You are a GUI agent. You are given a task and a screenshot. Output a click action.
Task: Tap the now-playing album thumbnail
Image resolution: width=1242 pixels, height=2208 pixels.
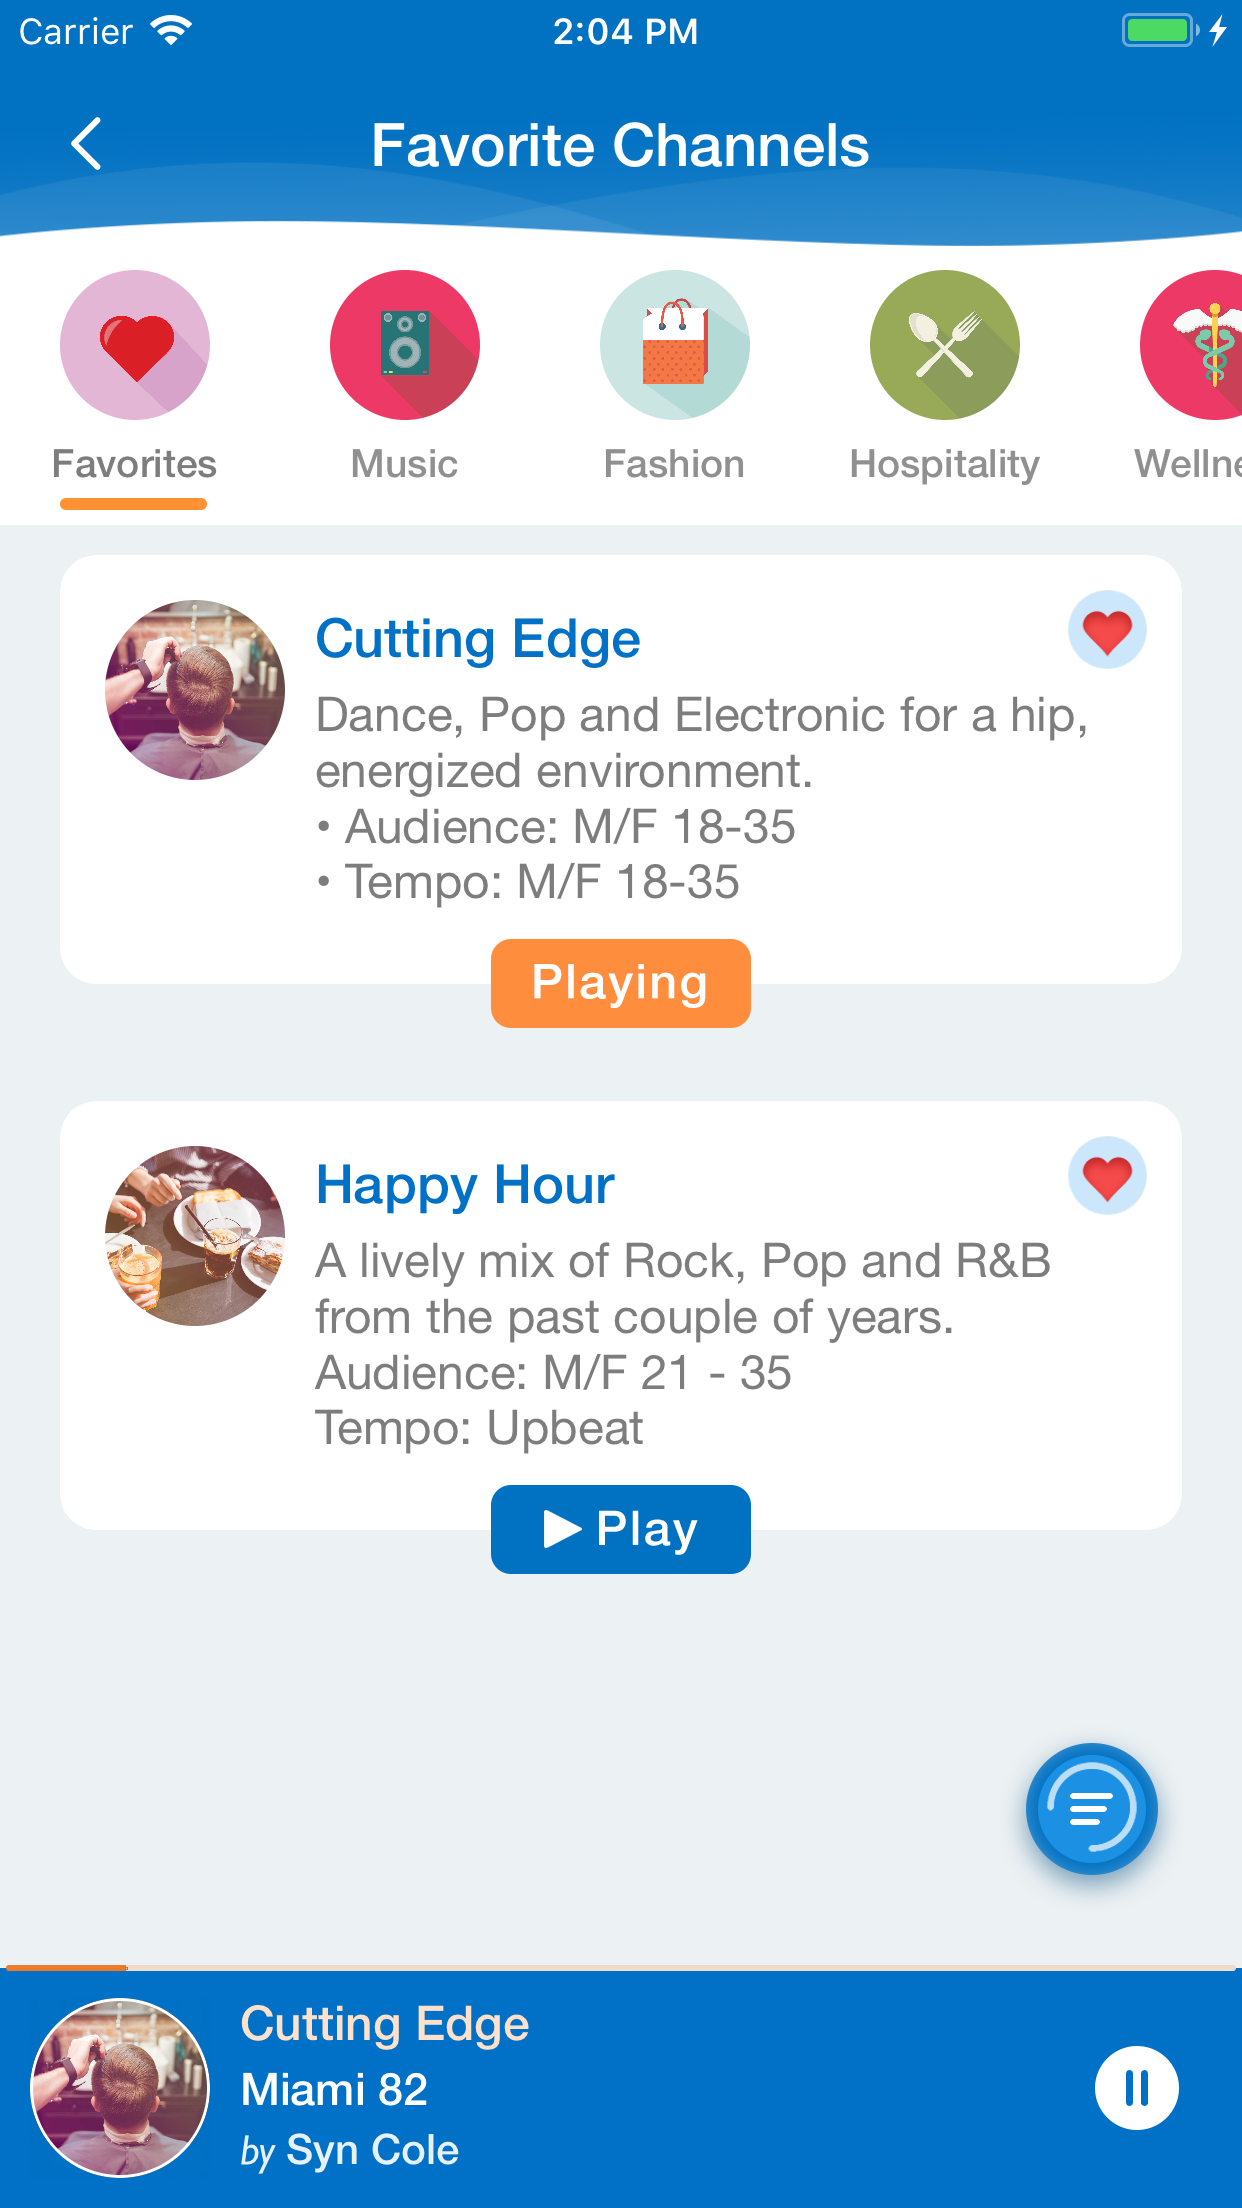point(120,2088)
